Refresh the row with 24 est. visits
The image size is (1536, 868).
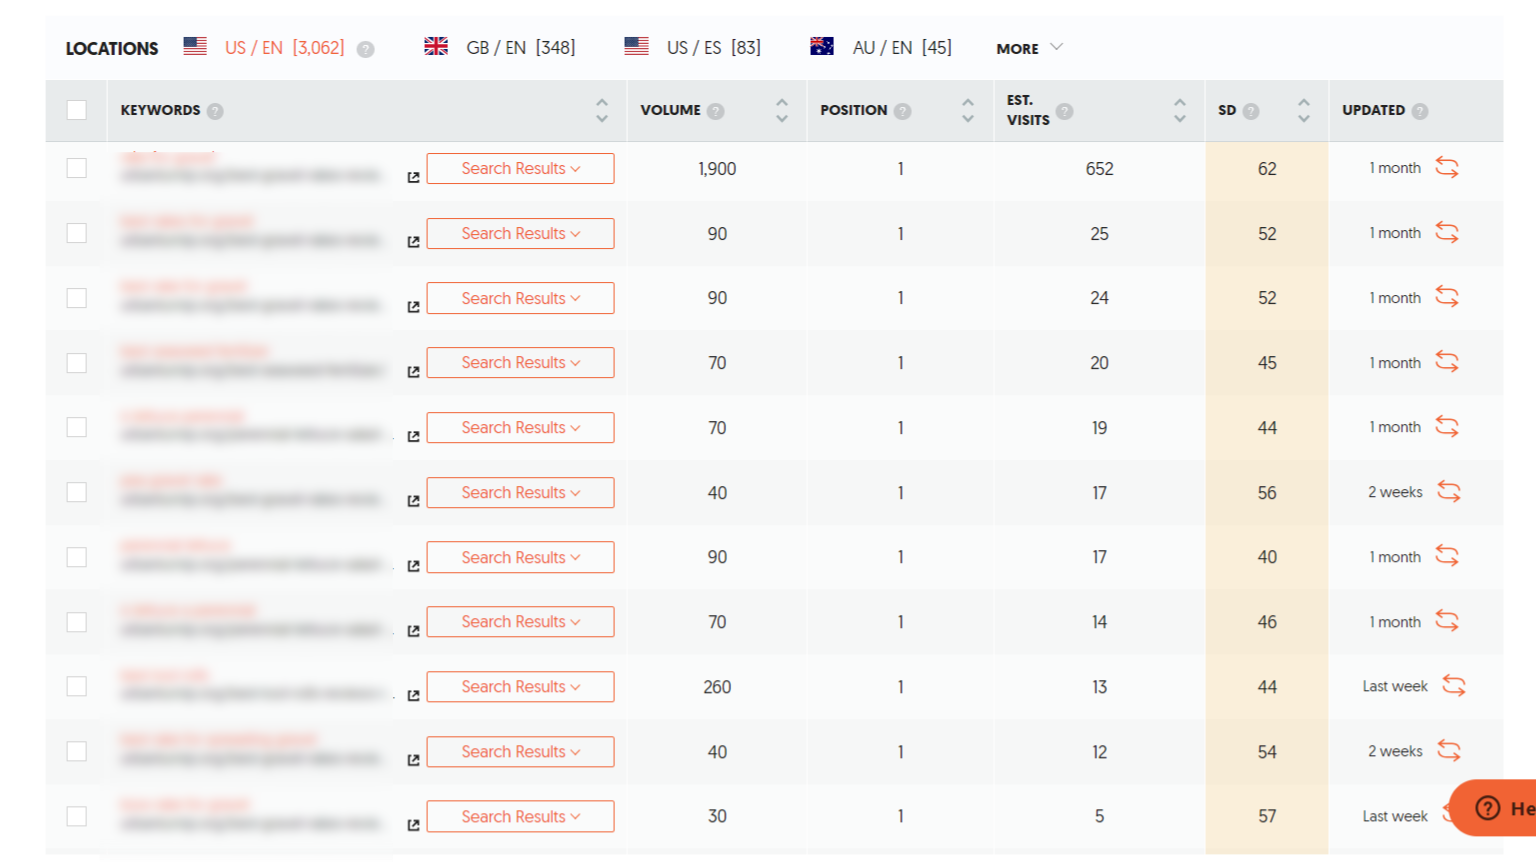(x=1447, y=297)
